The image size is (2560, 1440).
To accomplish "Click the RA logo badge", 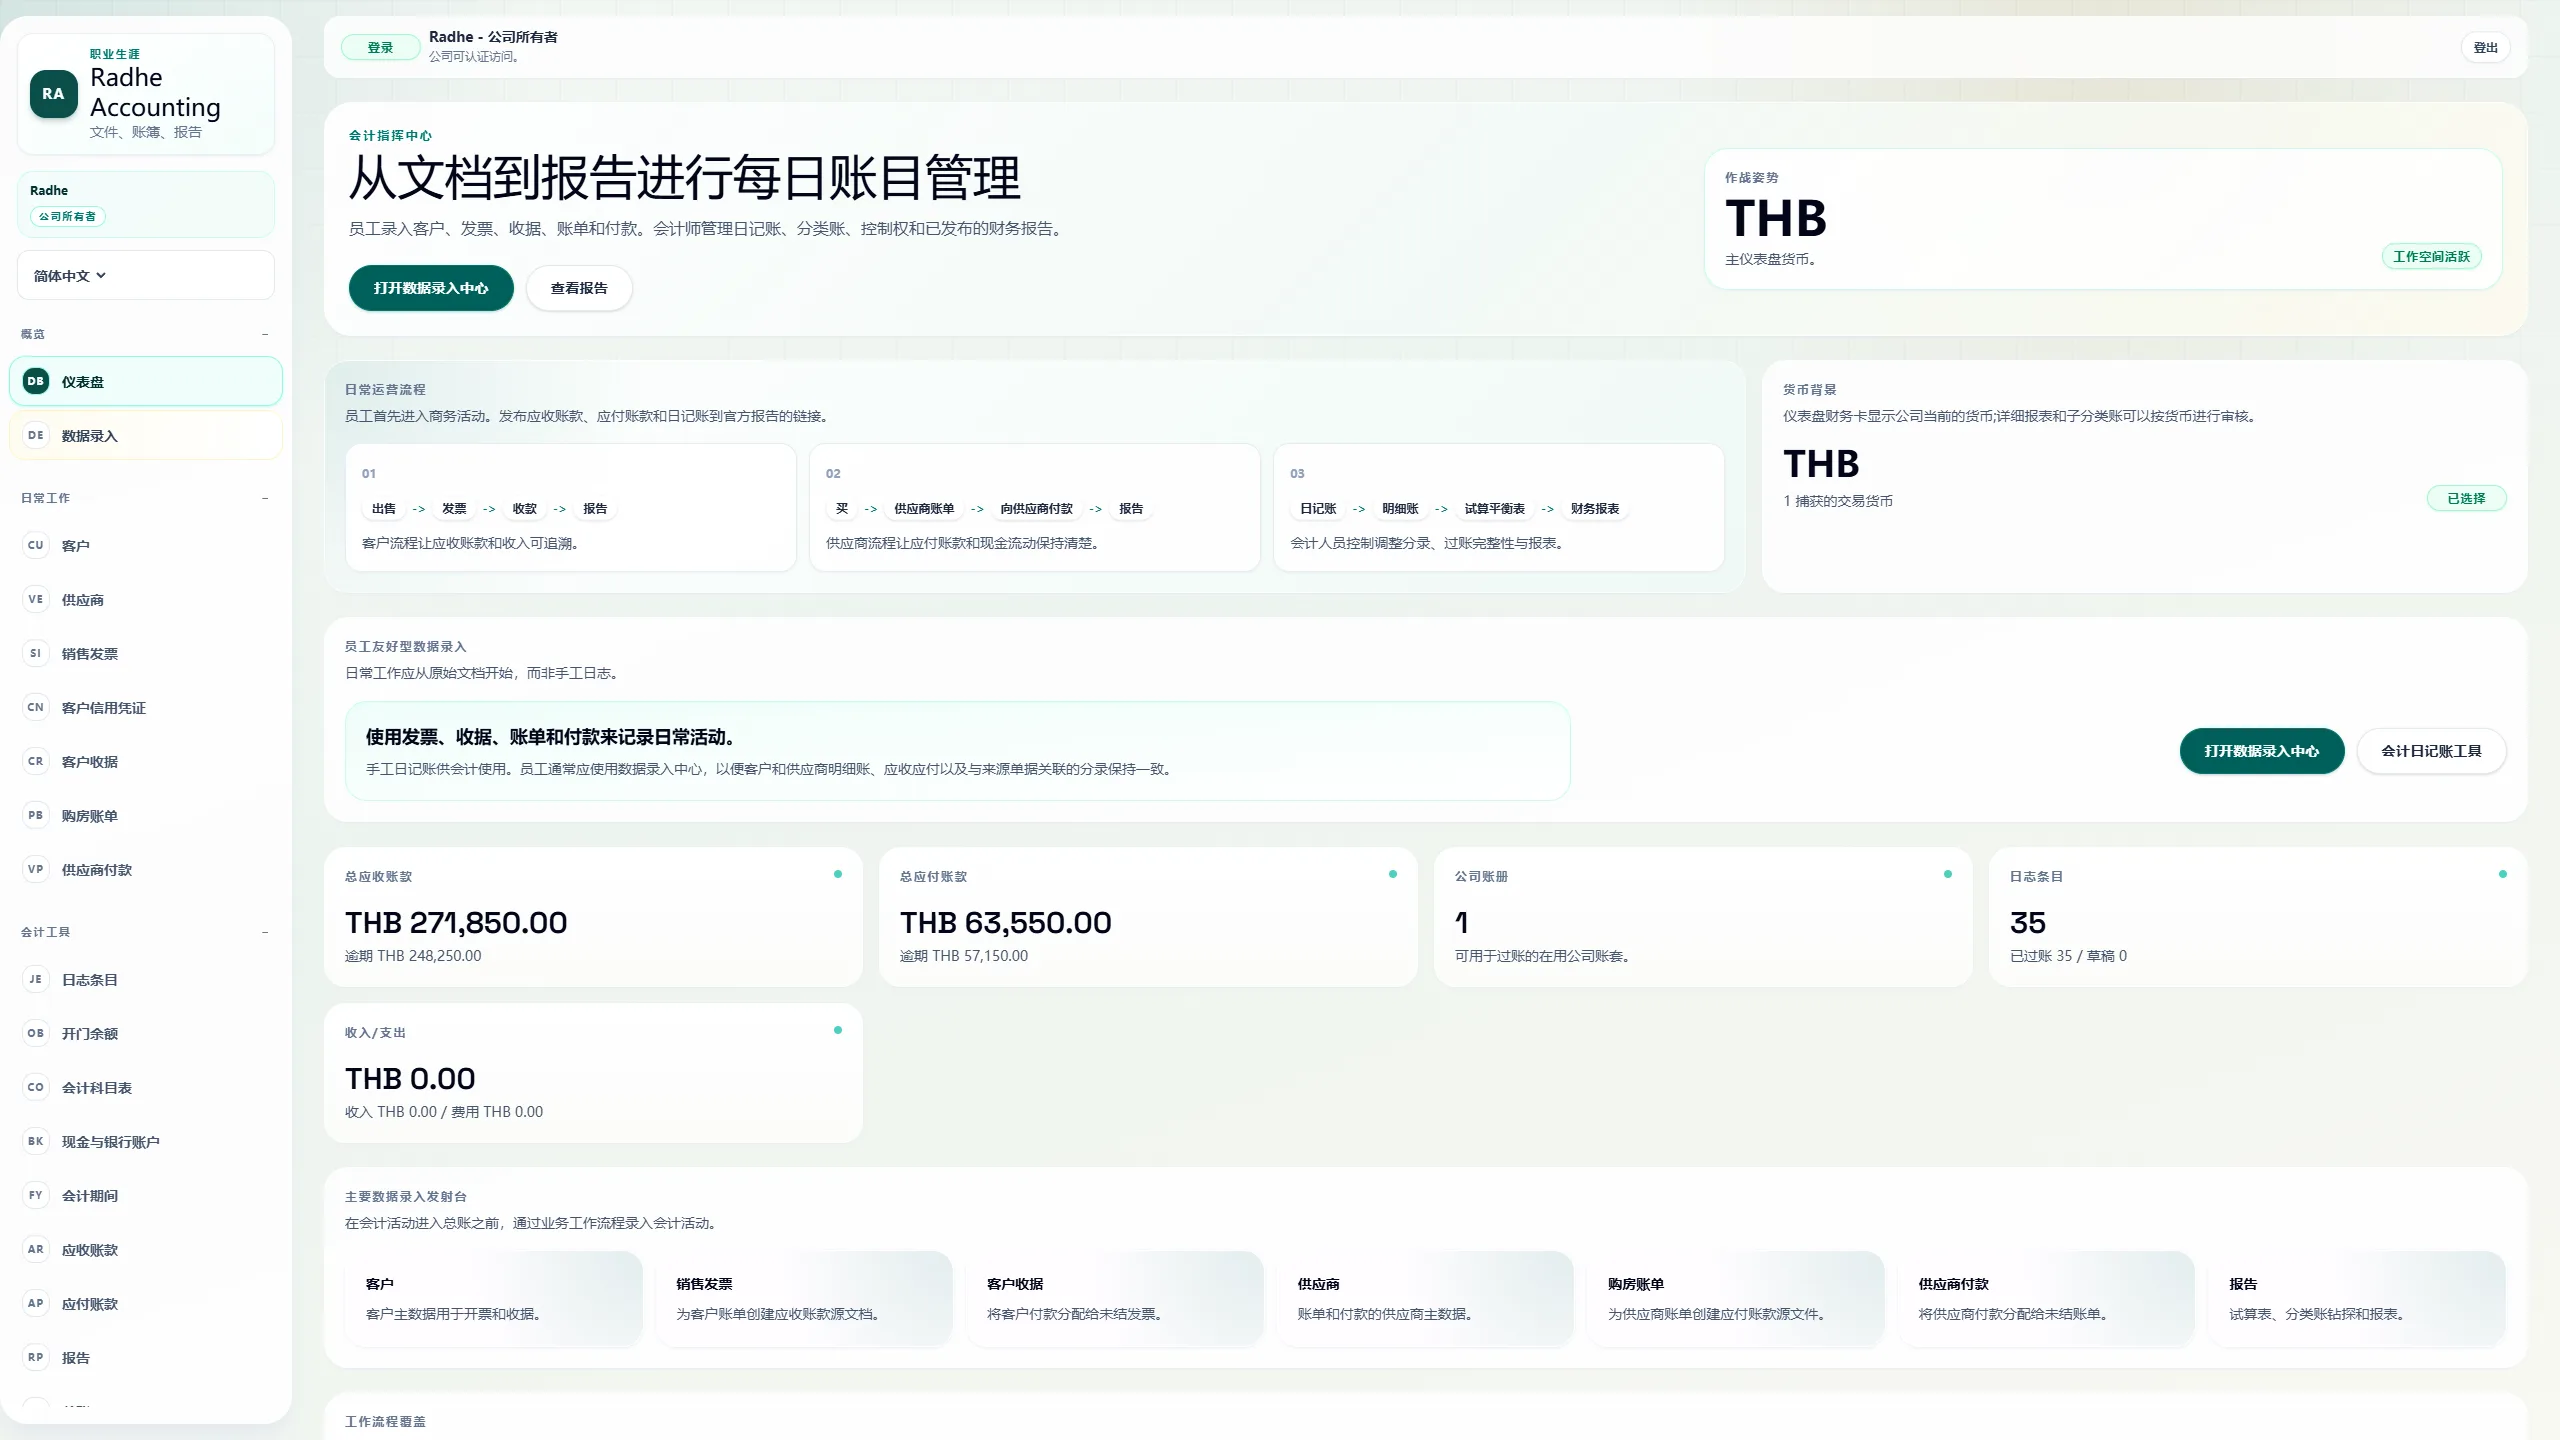I will 53,94.
